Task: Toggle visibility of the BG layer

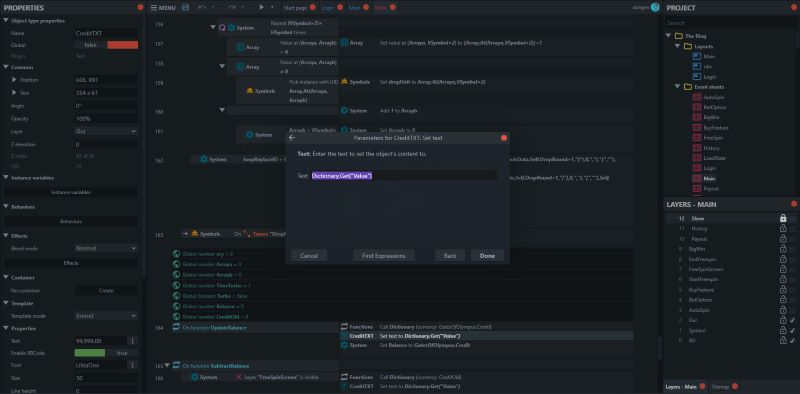Action: 792,340
